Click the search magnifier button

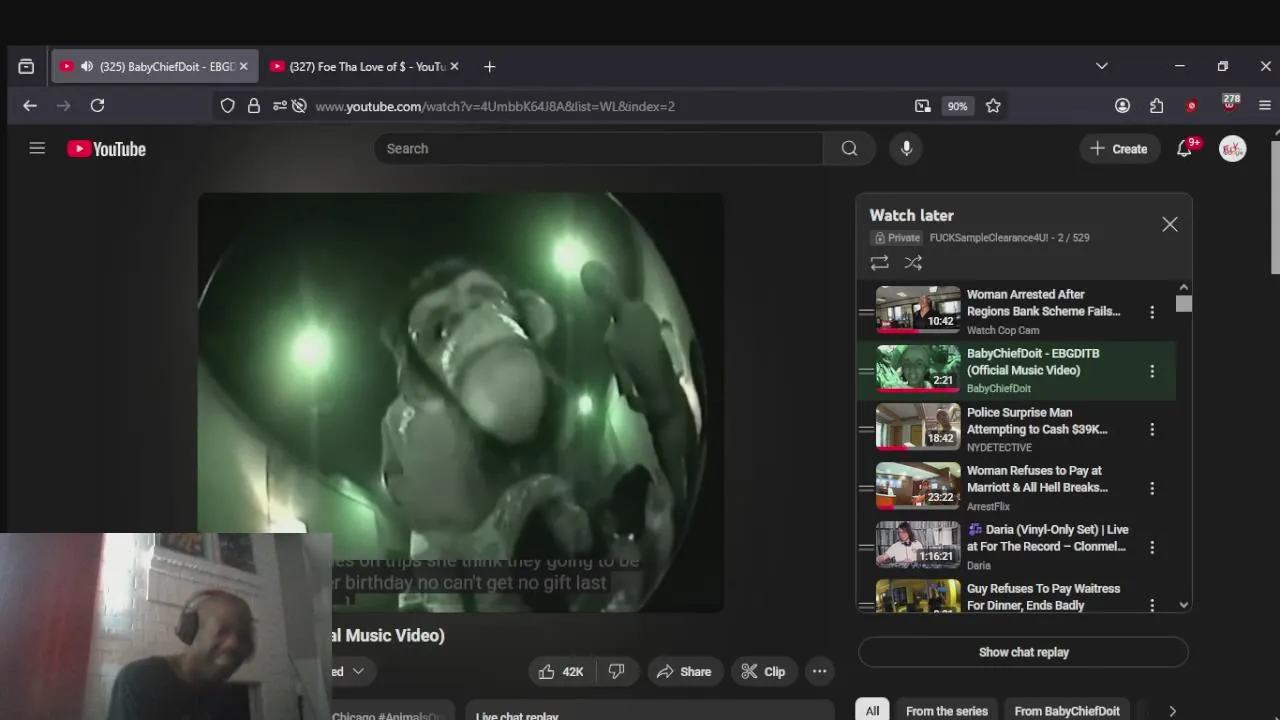(849, 148)
